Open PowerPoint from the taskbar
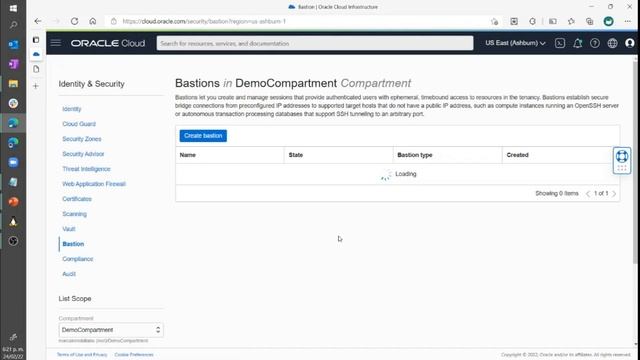Viewport: 640px width, 360px height. click(x=13, y=202)
